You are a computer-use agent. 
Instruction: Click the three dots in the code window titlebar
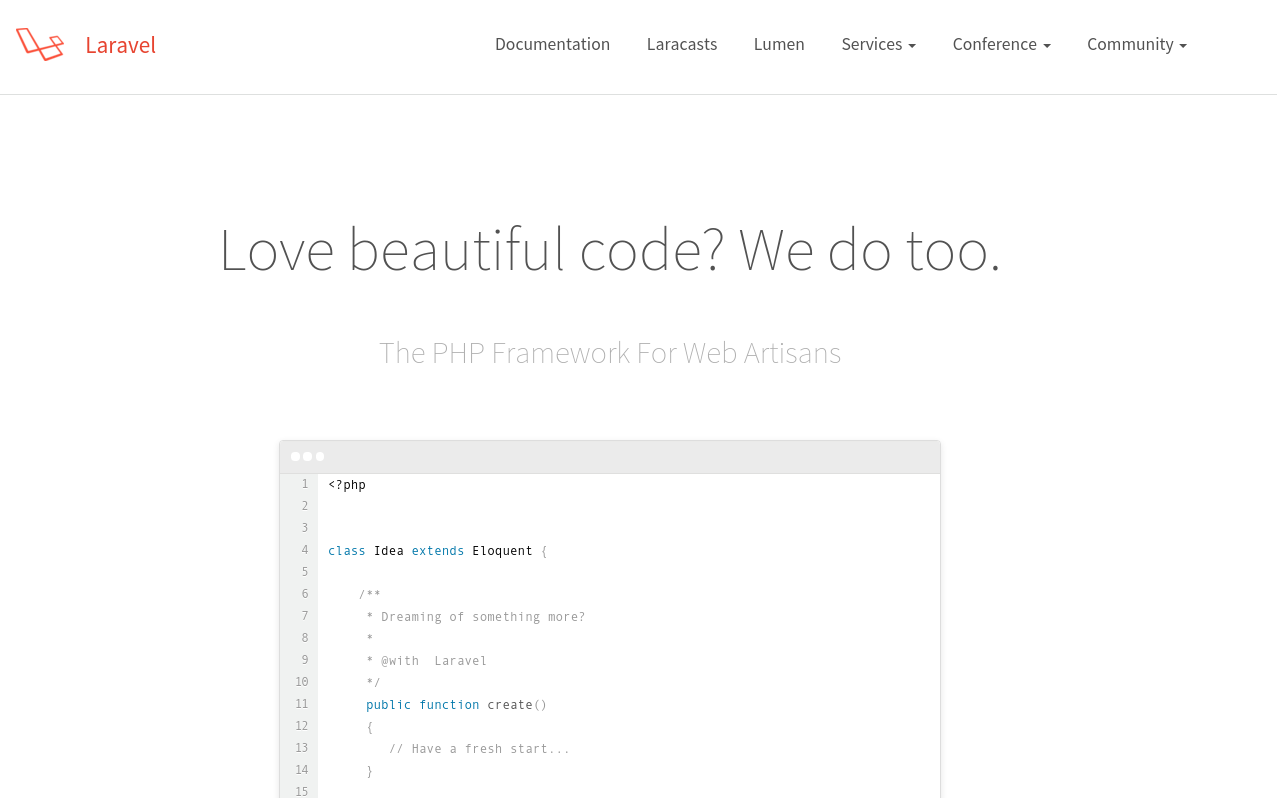coord(307,456)
